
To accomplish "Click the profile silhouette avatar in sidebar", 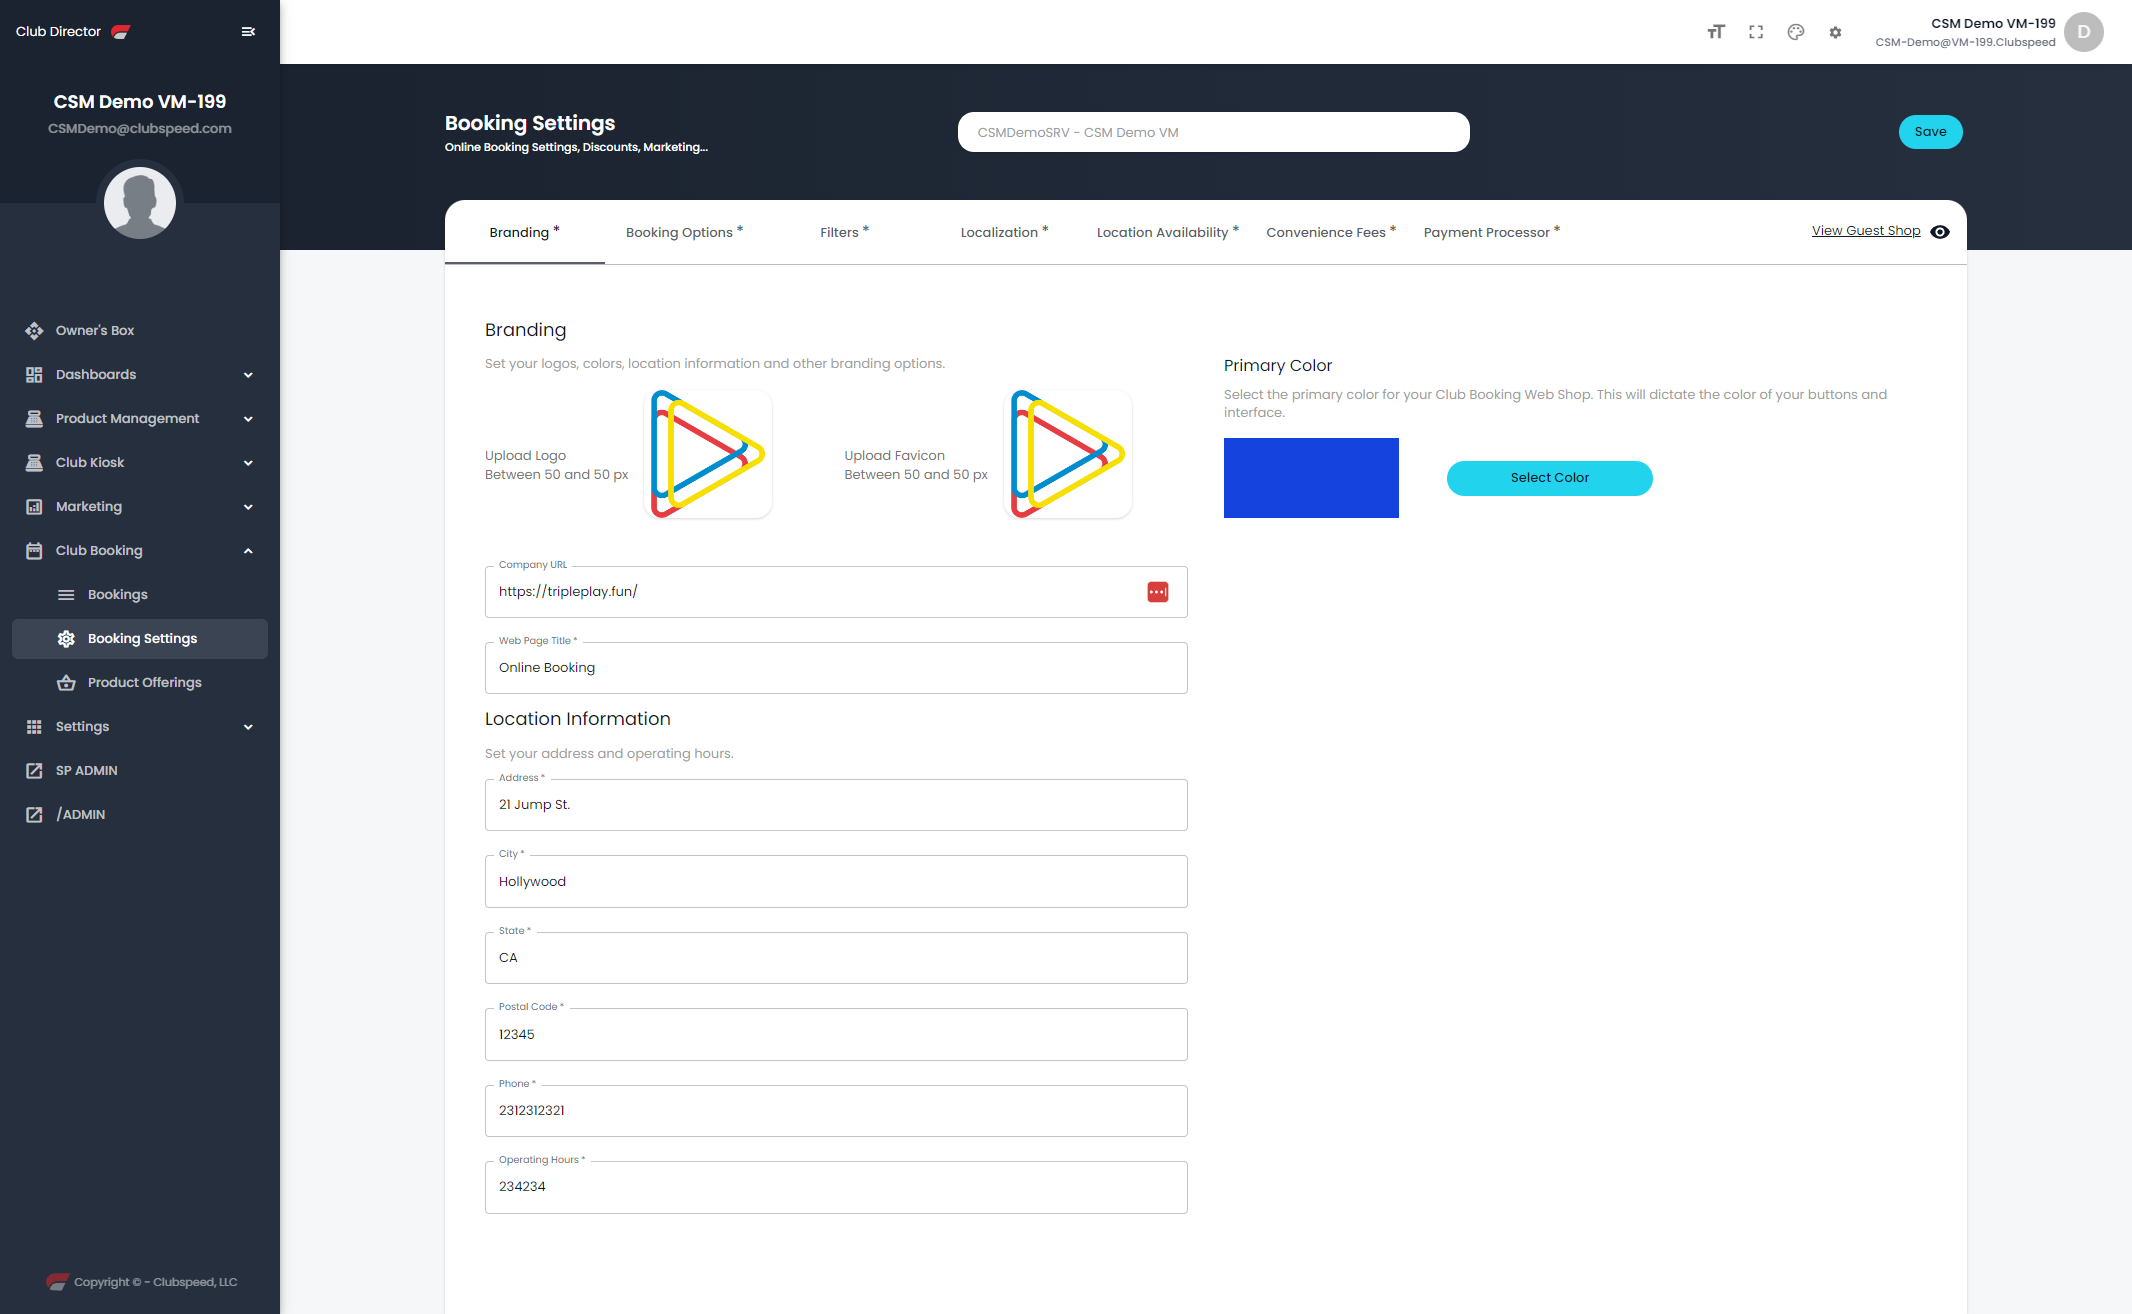I will tap(140, 203).
